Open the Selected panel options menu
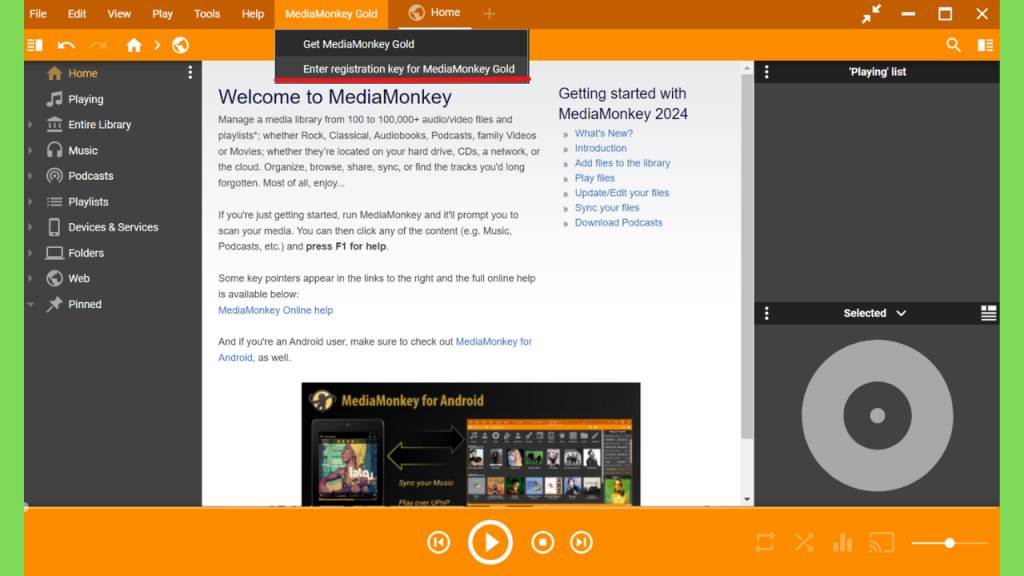1024x576 pixels. [x=767, y=313]
